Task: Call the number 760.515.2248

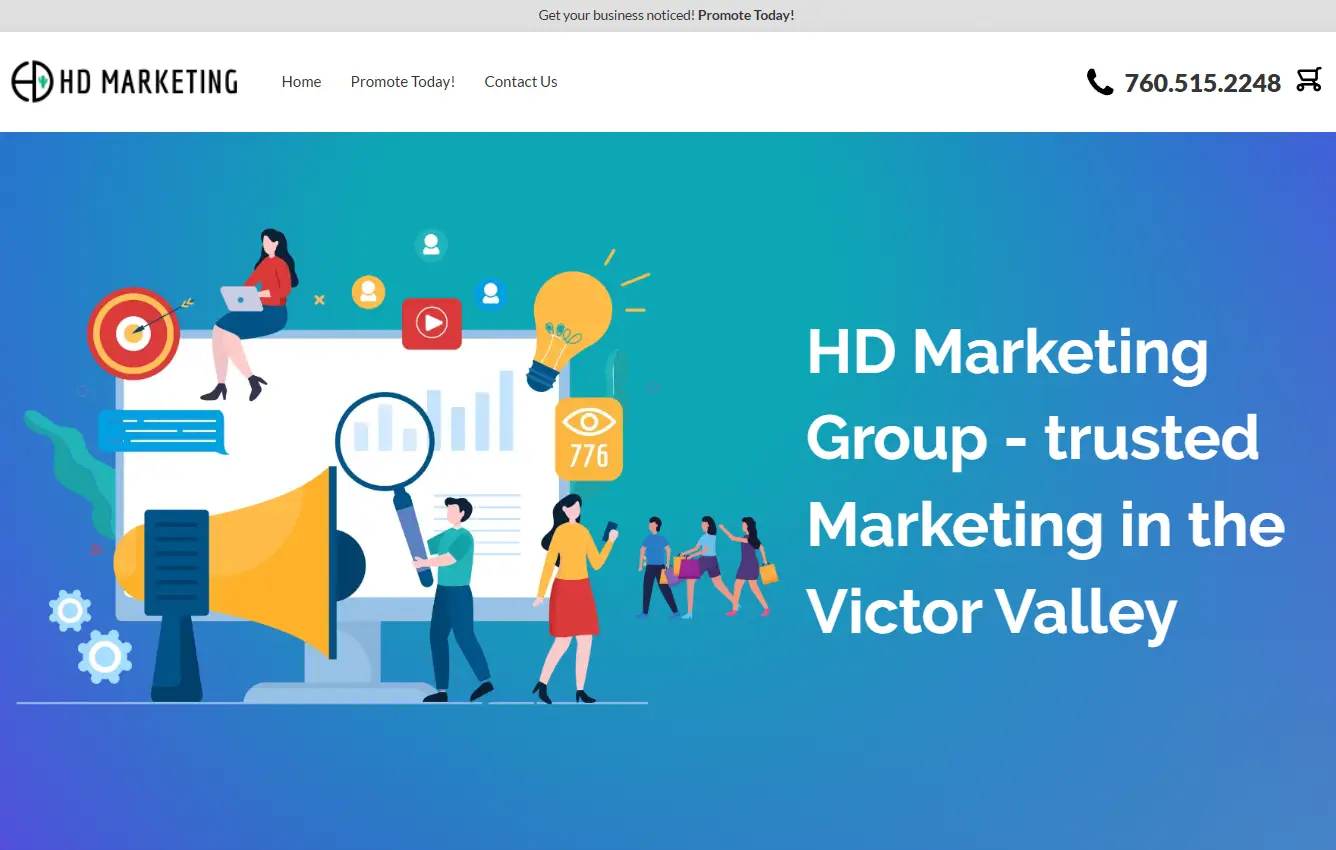Action: (1201, 83)
